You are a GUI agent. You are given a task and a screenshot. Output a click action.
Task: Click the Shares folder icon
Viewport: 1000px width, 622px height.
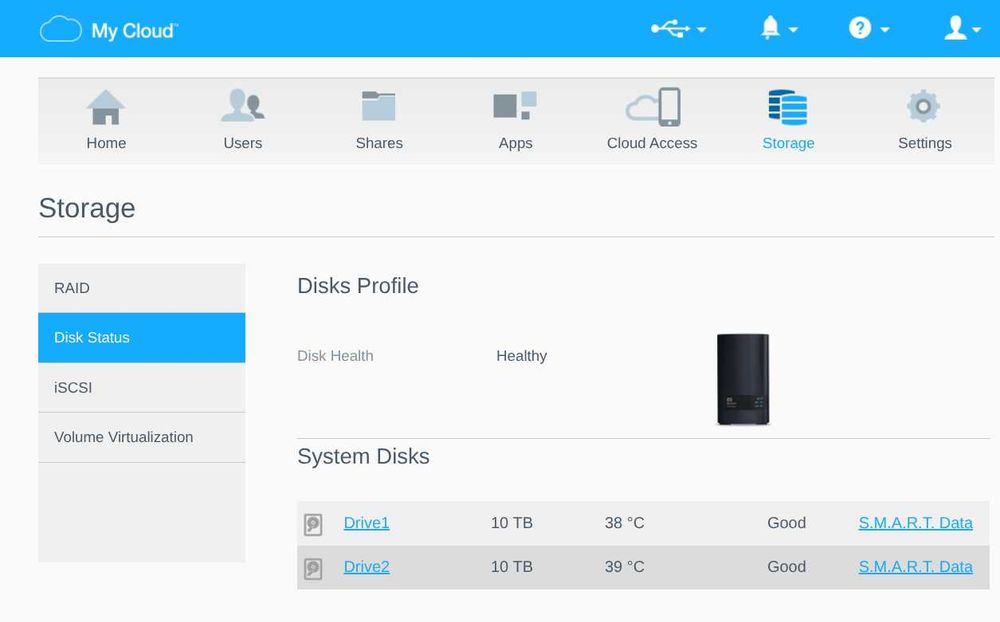(x=379, y=106)
